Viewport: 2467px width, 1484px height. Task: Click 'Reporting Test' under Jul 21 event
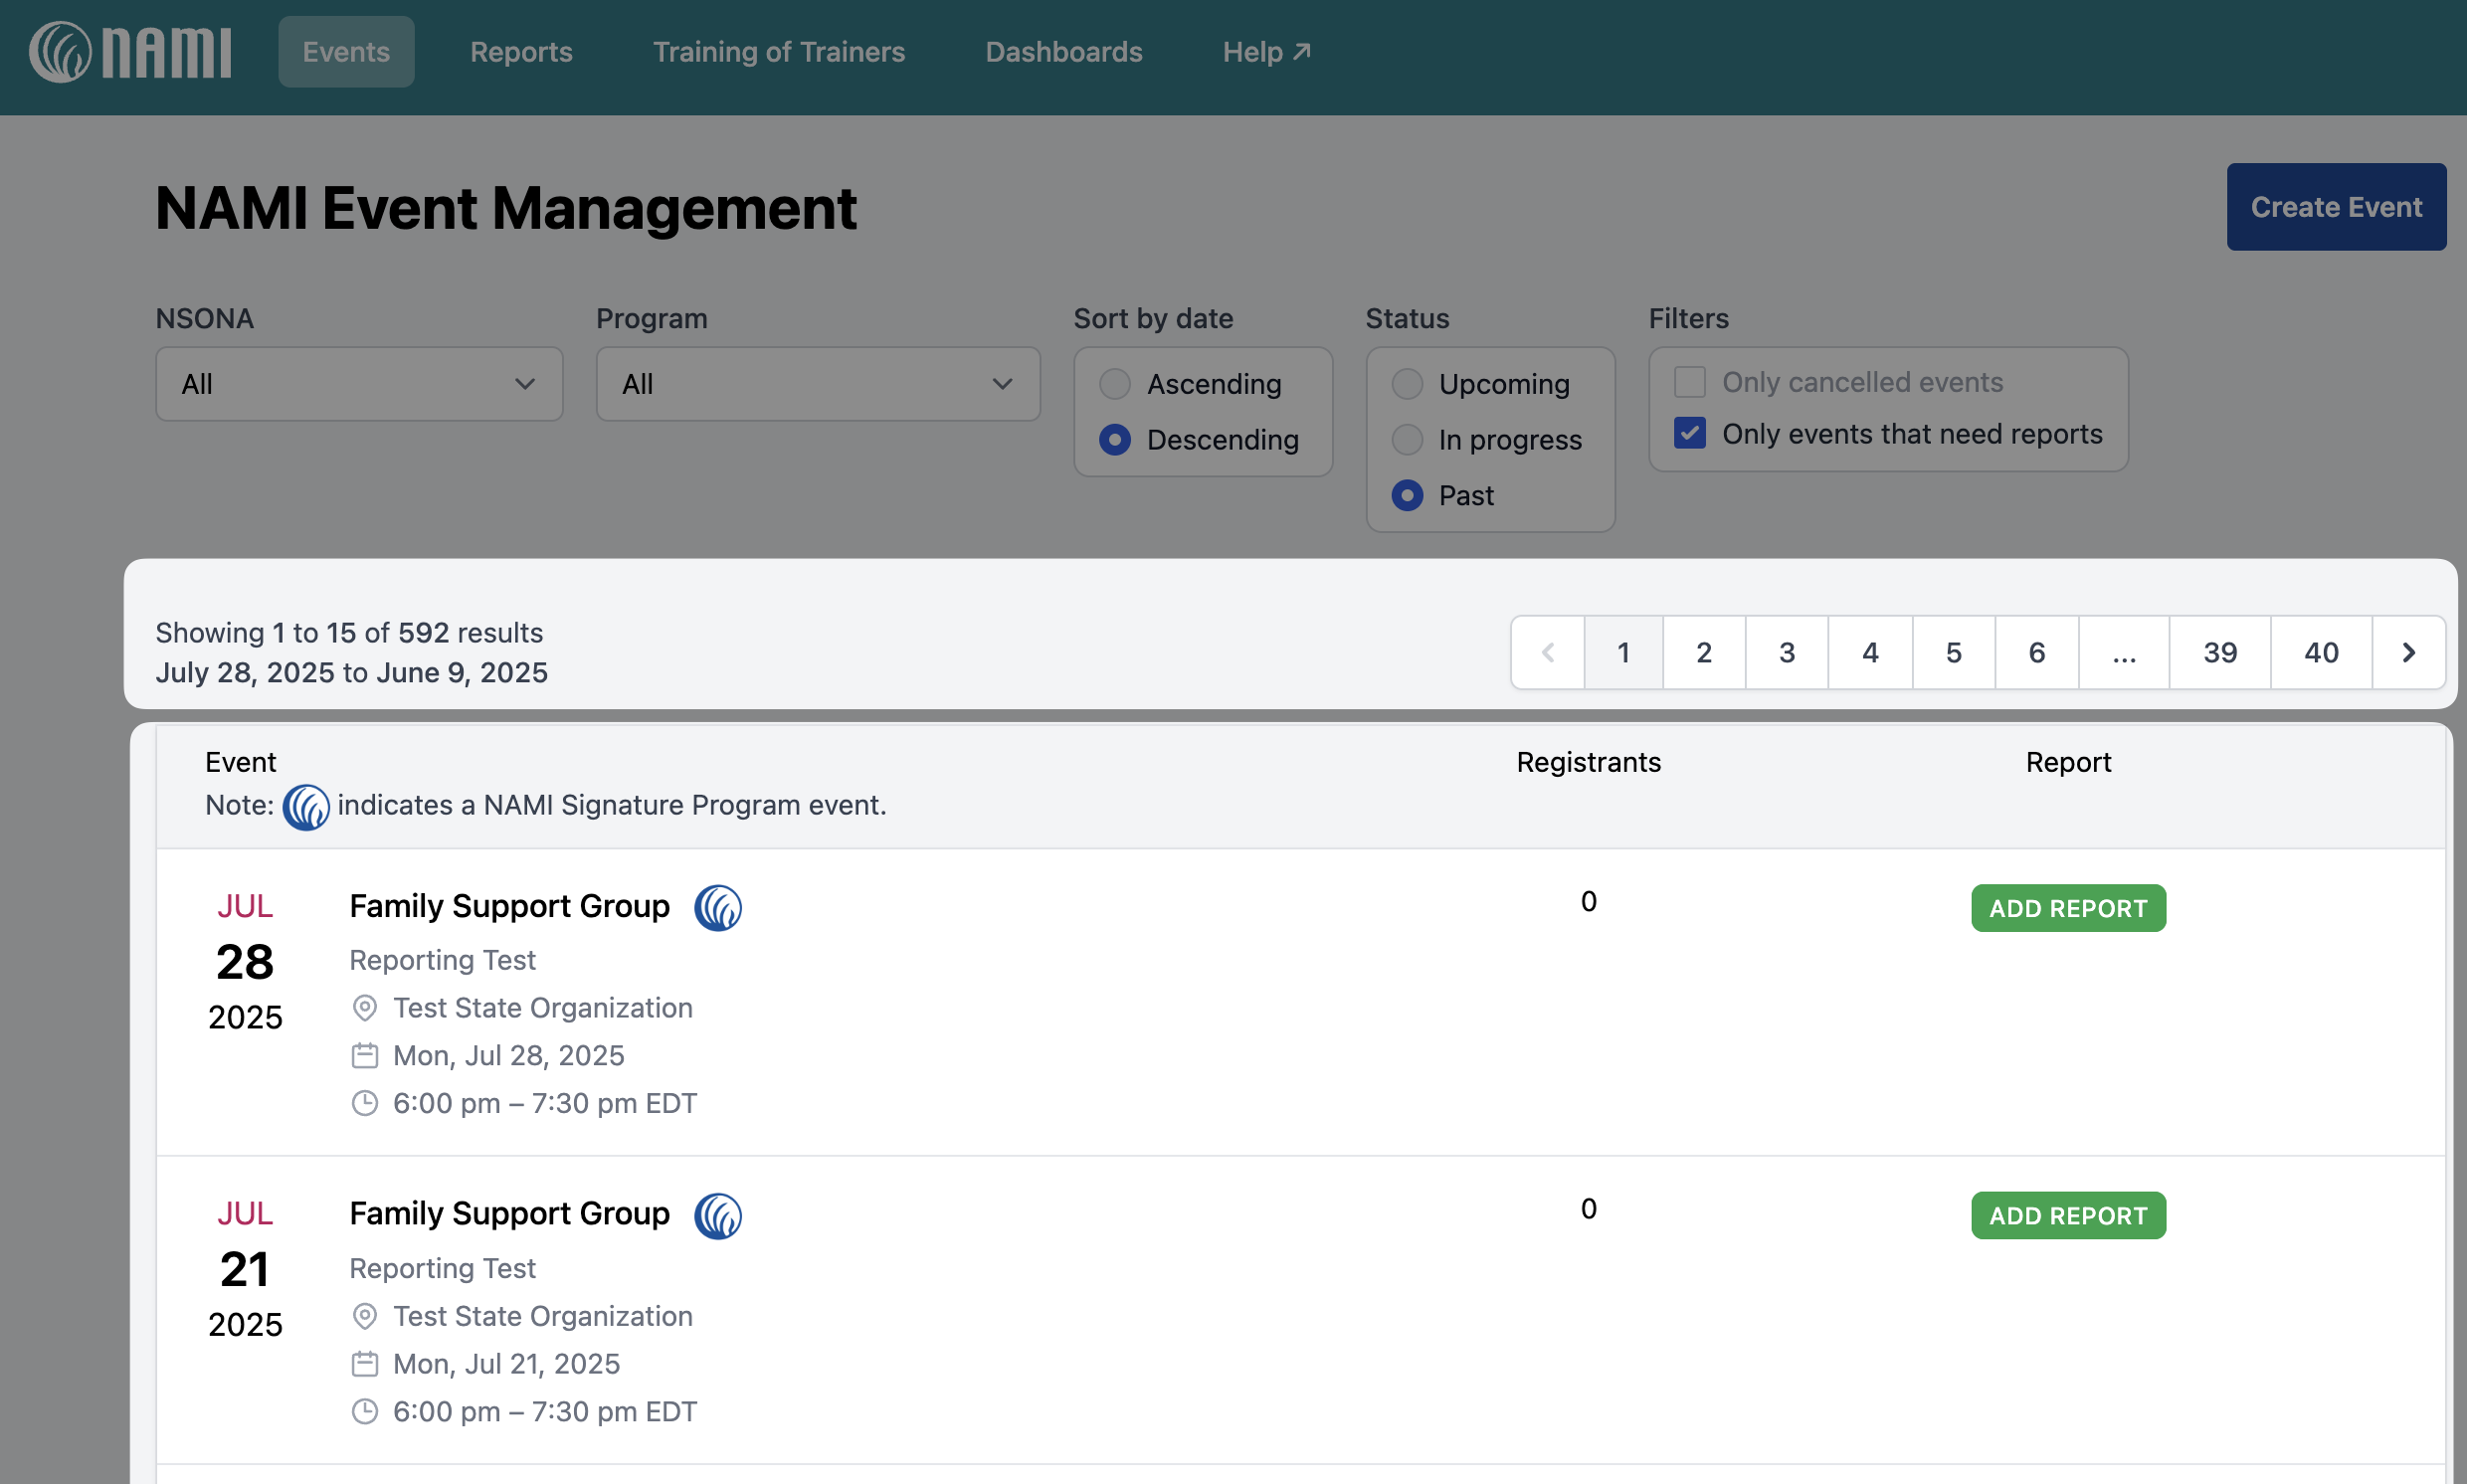443,1268
